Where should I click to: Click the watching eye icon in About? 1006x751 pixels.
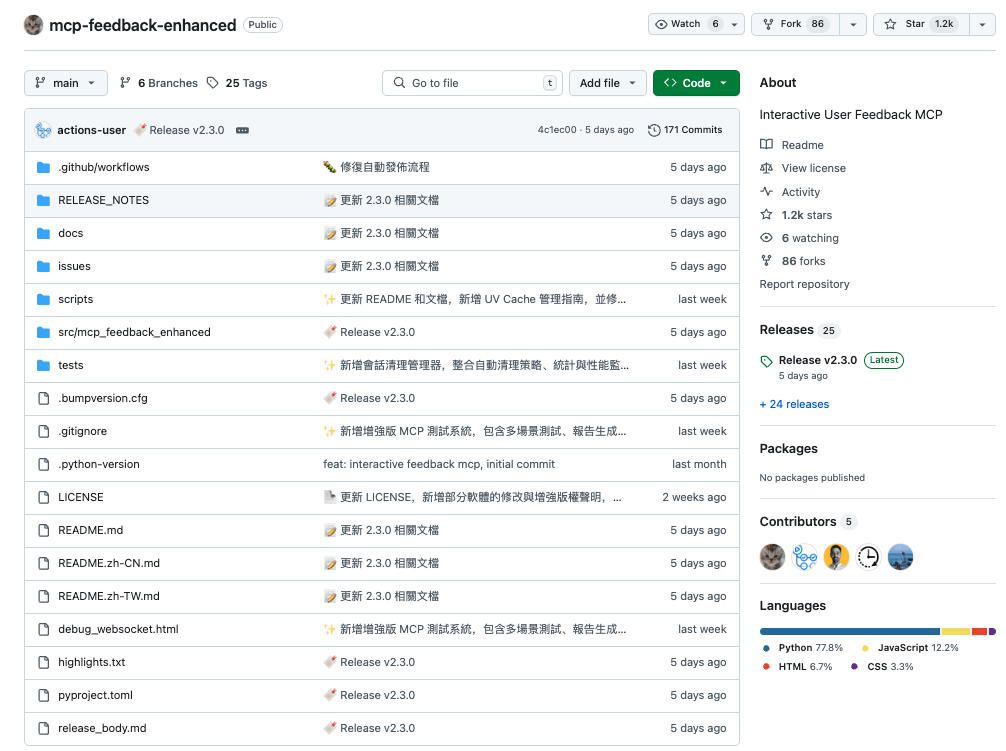pyautogui.click(x=766, y=238)
